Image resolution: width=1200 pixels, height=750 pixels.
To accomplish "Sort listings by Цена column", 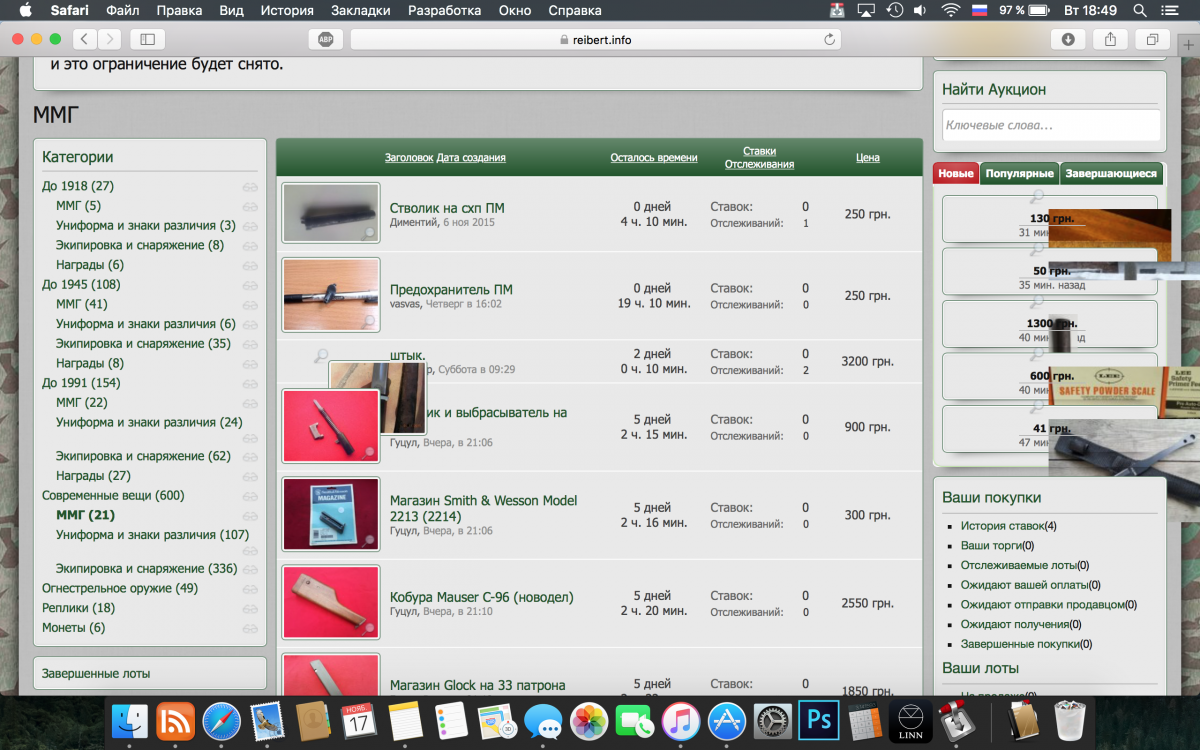I will point(867,157).
